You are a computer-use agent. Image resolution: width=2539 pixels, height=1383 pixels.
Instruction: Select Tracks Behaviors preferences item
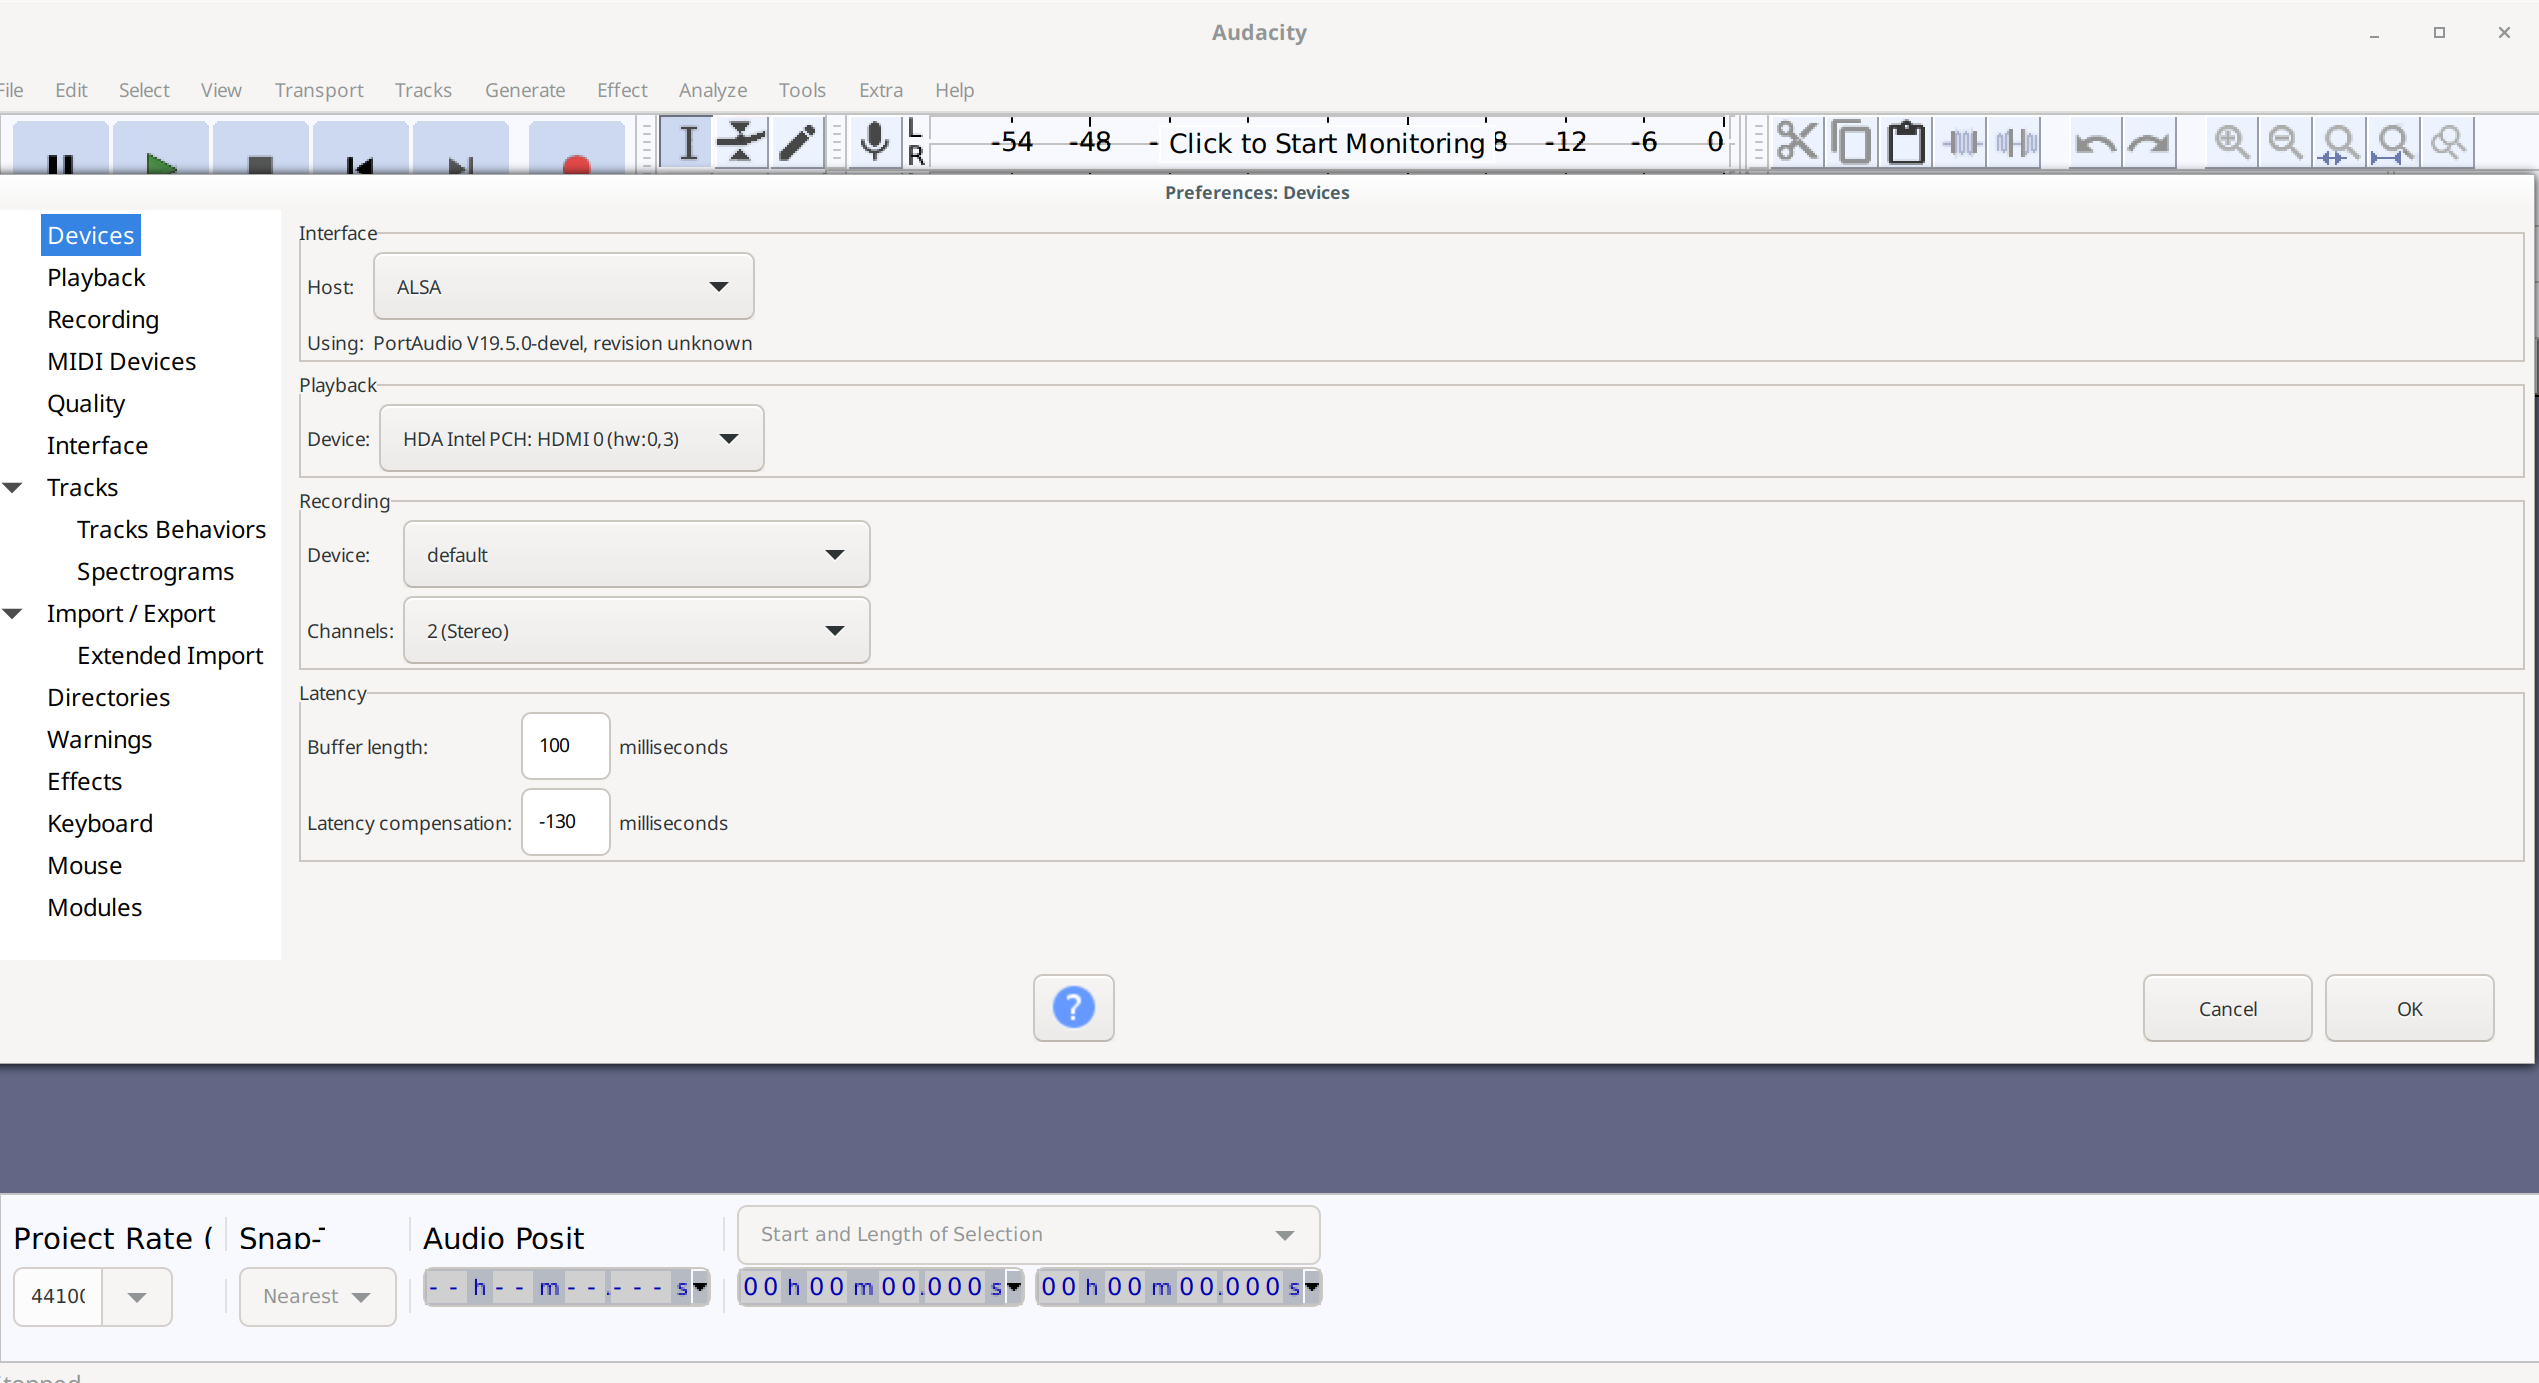tap(171, 530)
